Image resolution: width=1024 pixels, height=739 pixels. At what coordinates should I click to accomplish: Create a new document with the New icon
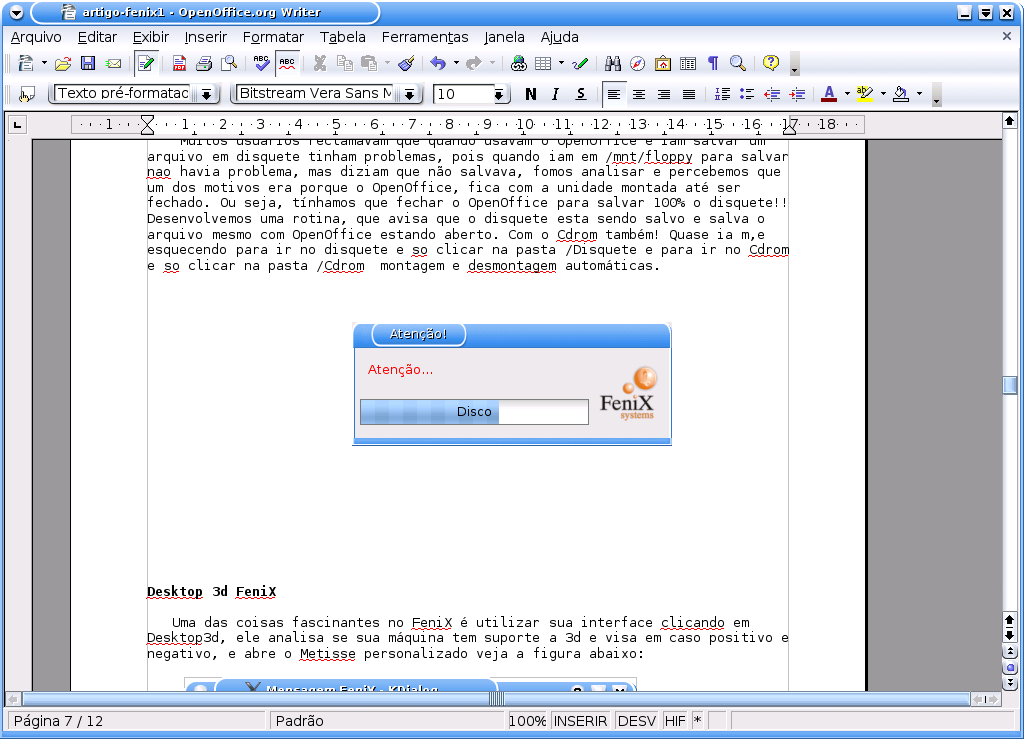(x=26, y=63)
